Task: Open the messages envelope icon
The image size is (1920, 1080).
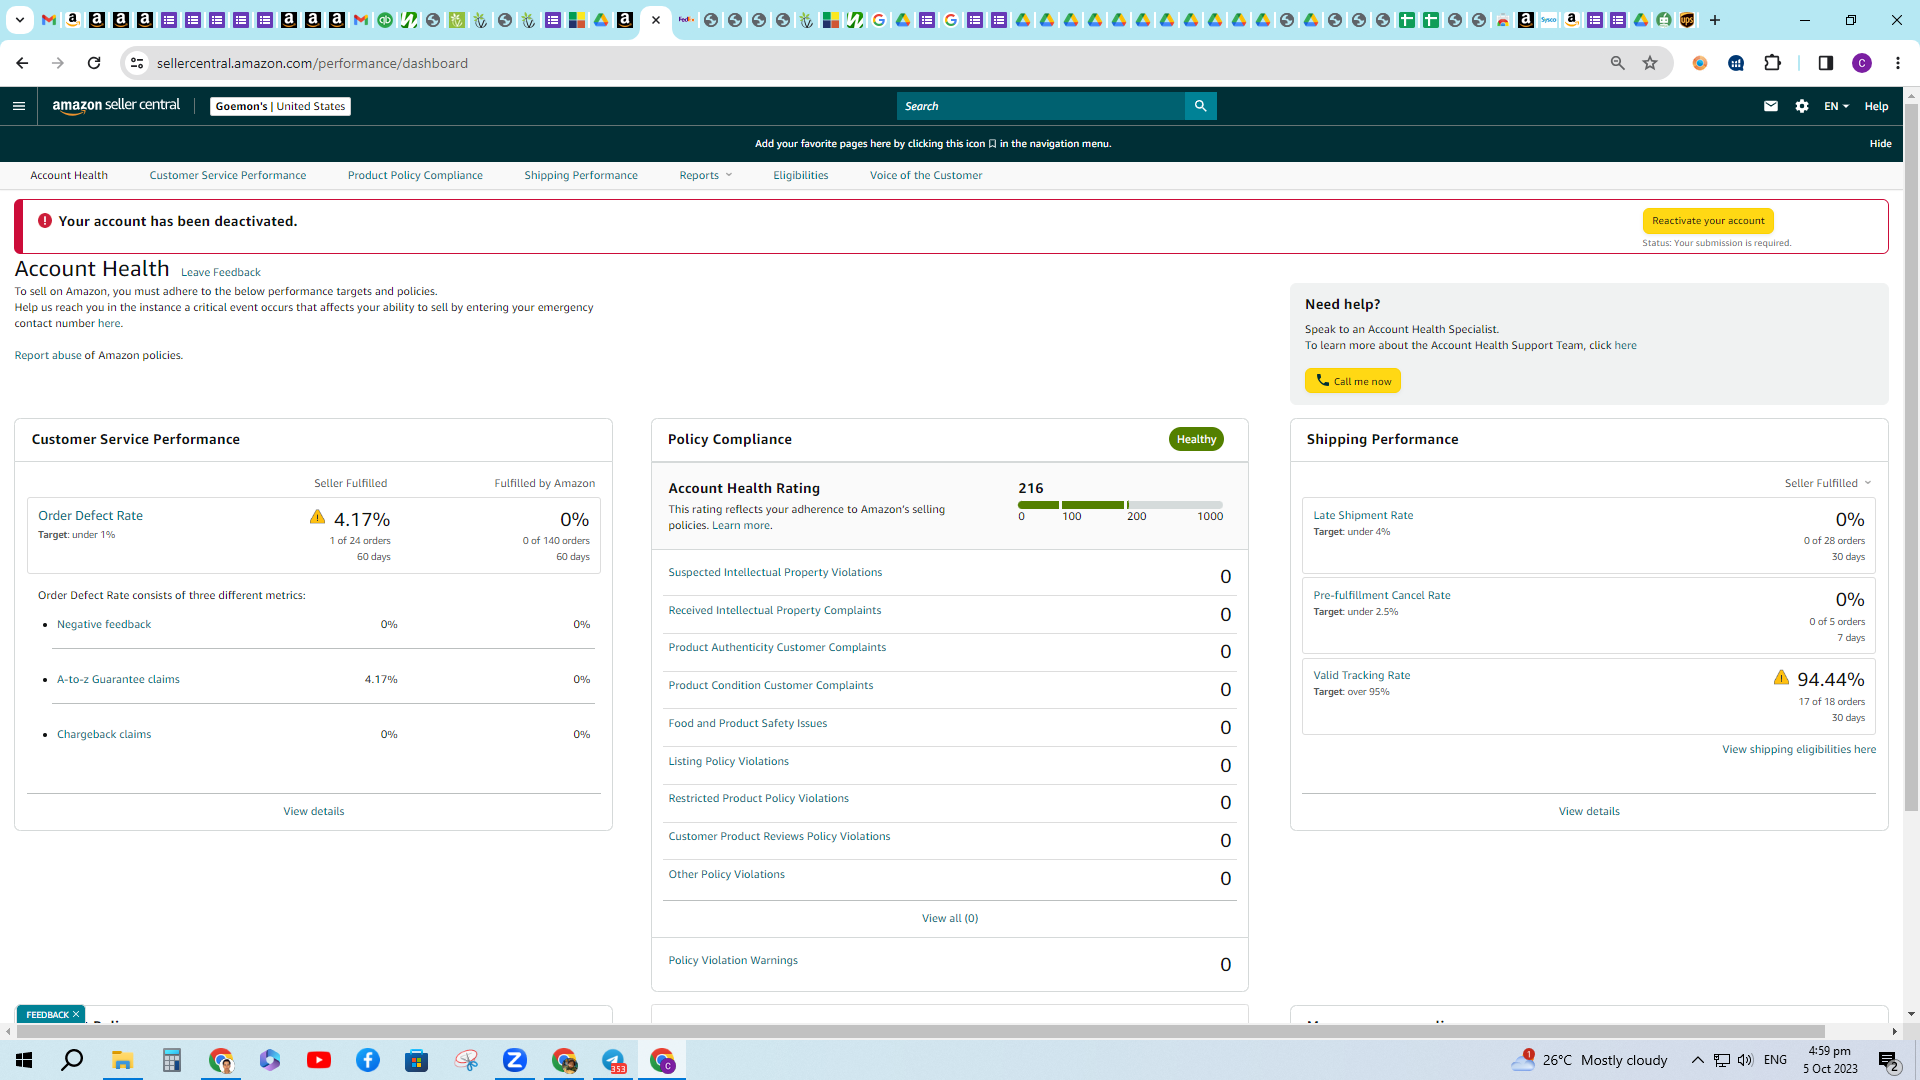Action: pyautogui.click(x=1771, y=106)
